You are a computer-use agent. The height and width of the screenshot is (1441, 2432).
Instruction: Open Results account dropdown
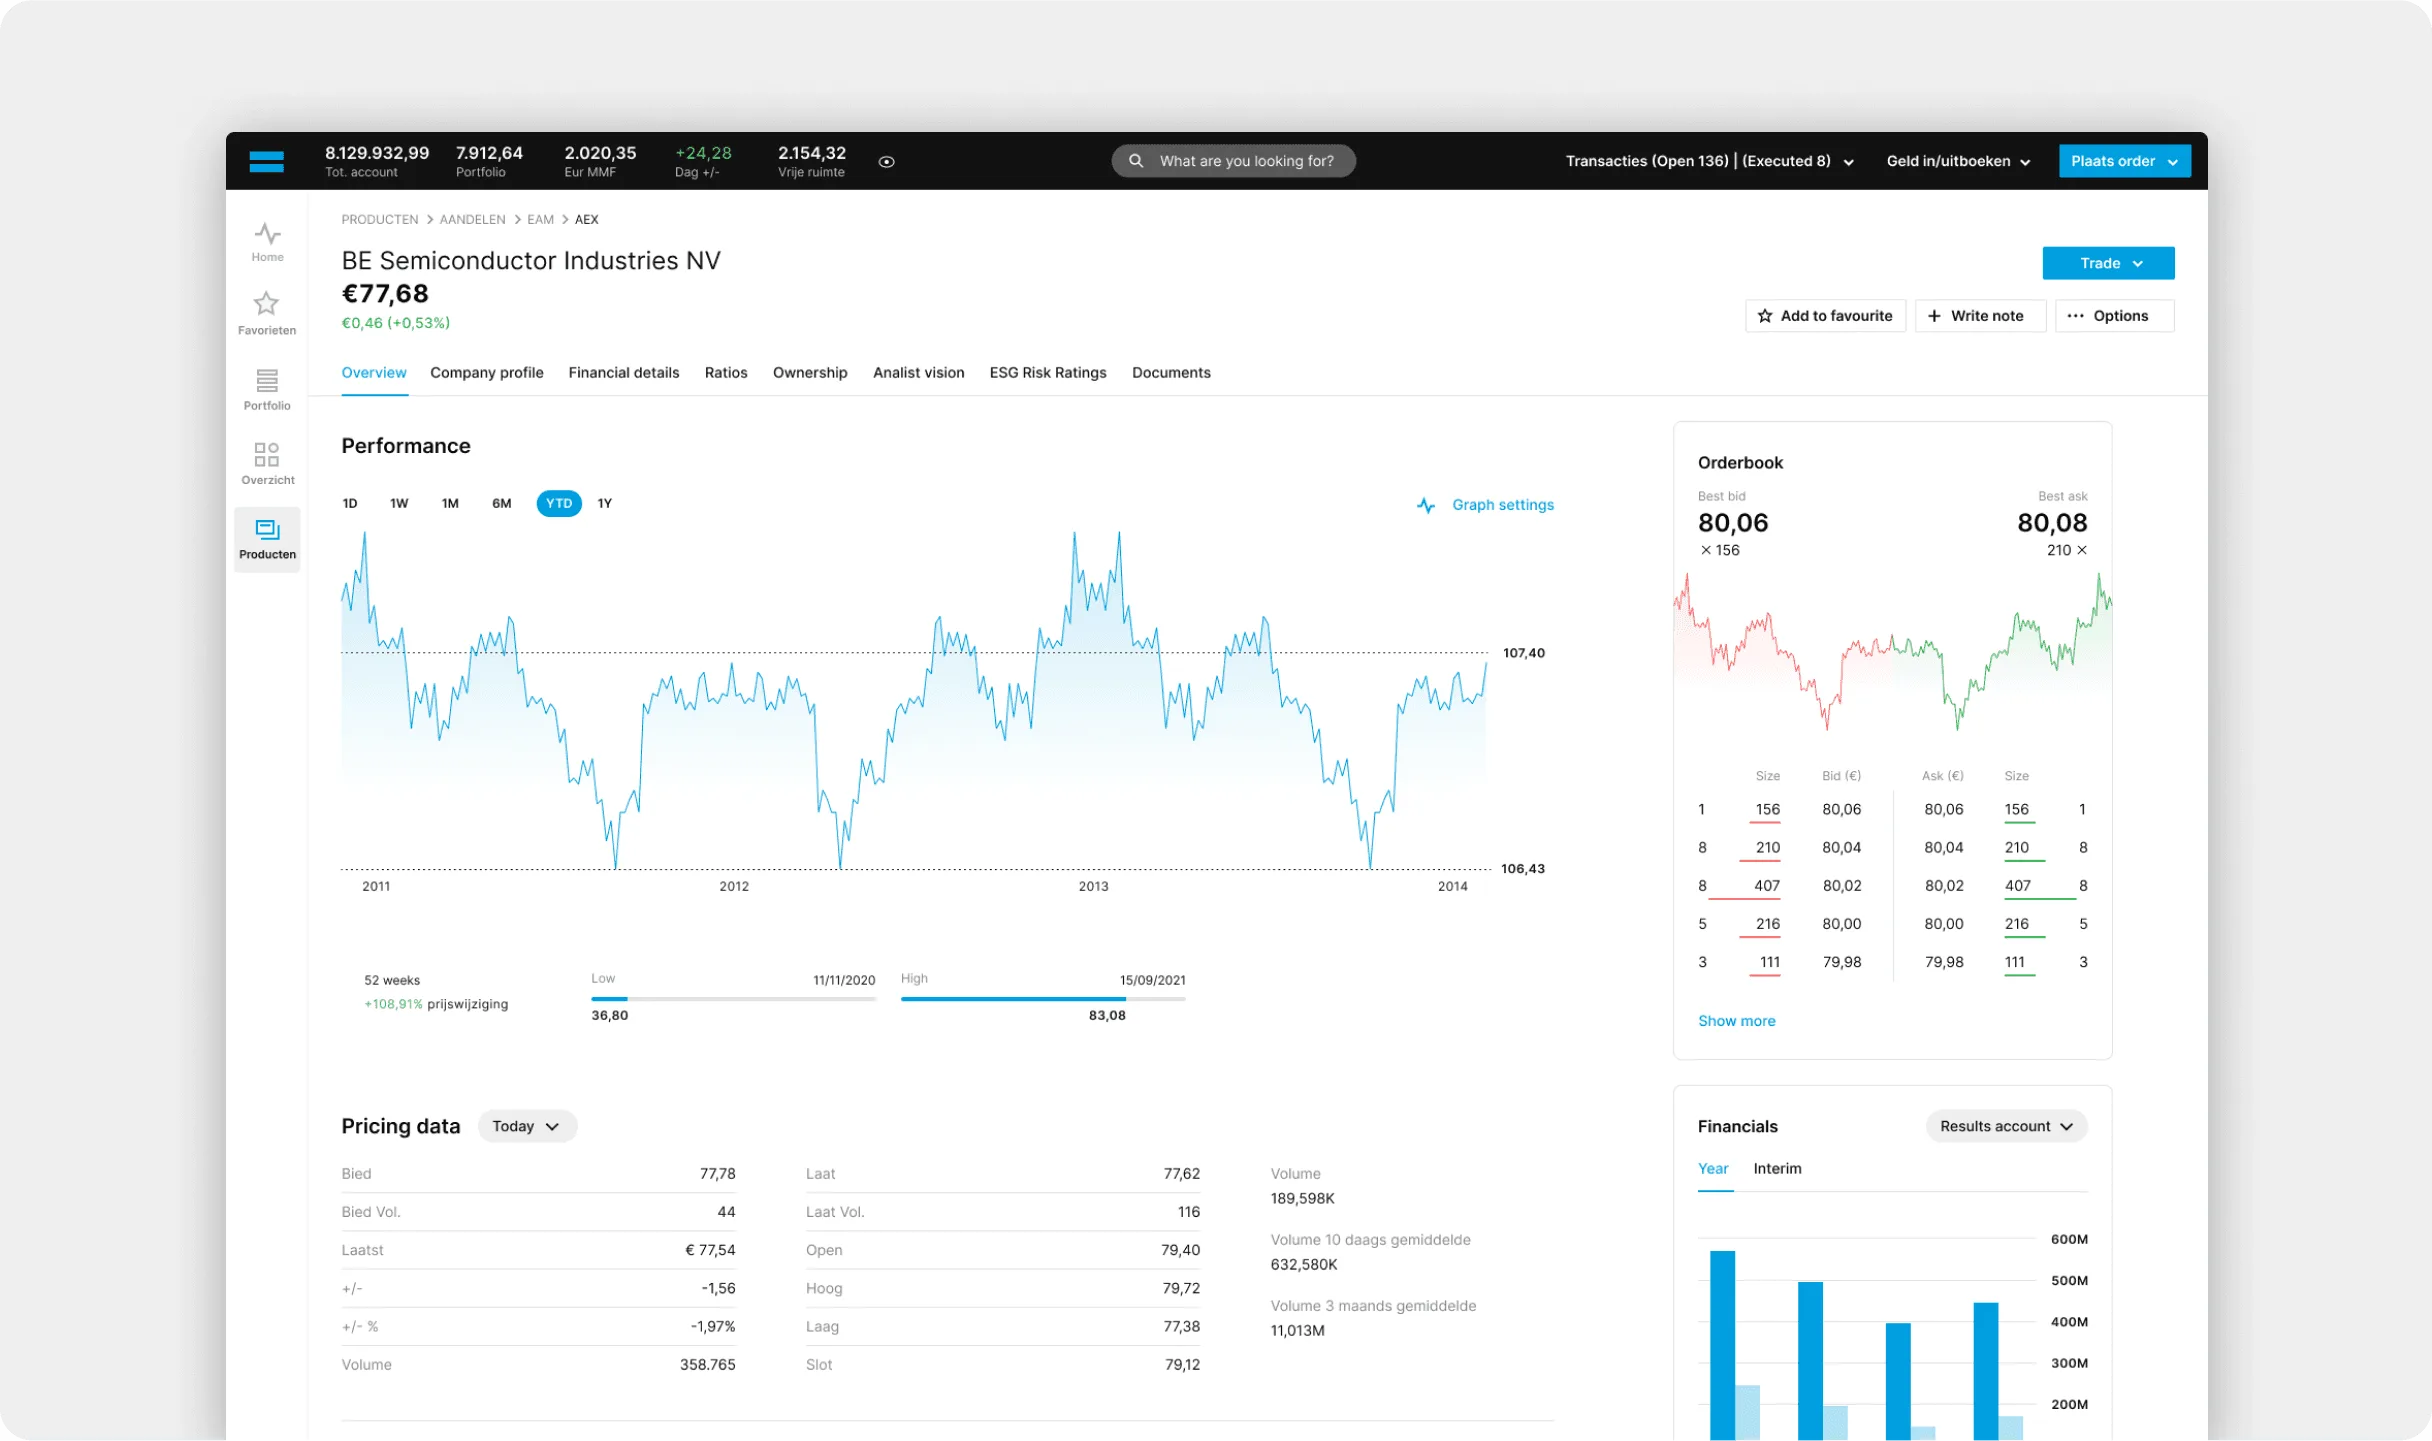2006,1126
